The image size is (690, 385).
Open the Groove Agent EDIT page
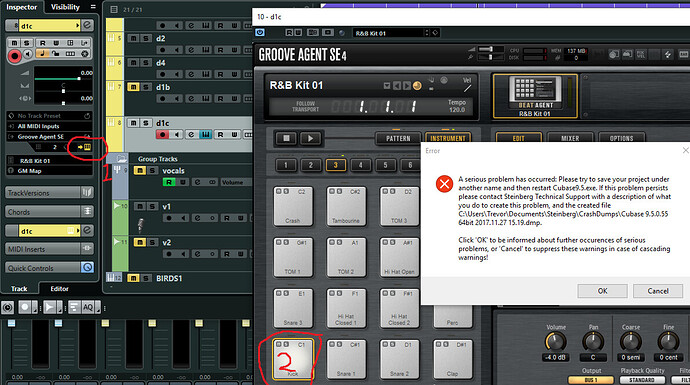click(x=518, y=138)
